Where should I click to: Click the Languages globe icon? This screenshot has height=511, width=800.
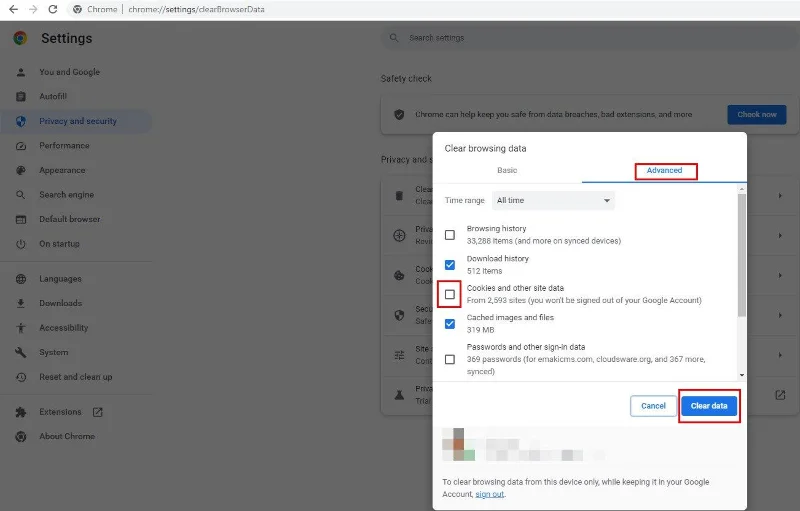(20, 279)
